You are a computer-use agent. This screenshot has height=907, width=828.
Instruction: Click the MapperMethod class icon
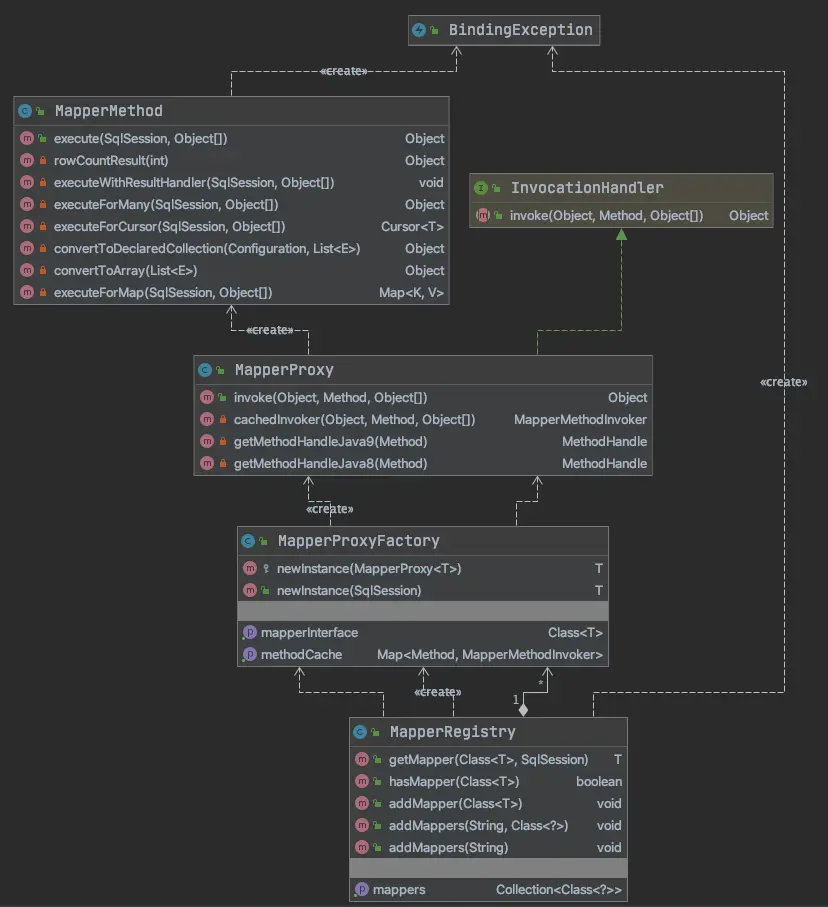coord(25,111)
